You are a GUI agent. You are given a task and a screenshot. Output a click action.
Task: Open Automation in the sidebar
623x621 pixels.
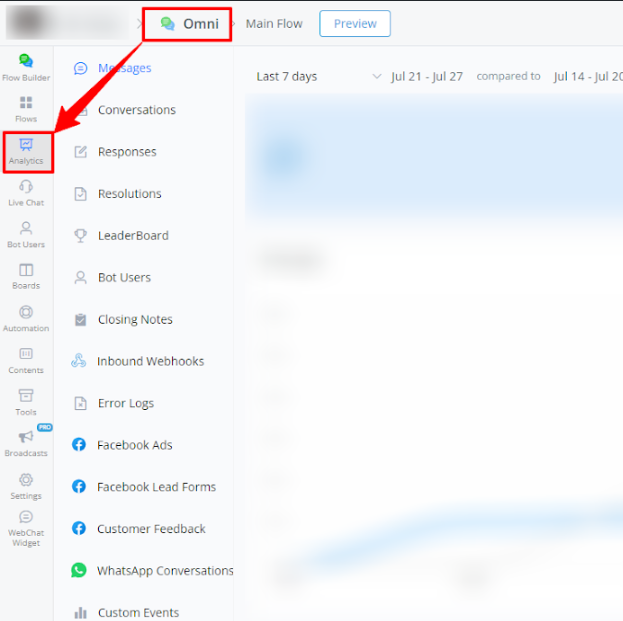pyautogui.click(x=26, y=318)
